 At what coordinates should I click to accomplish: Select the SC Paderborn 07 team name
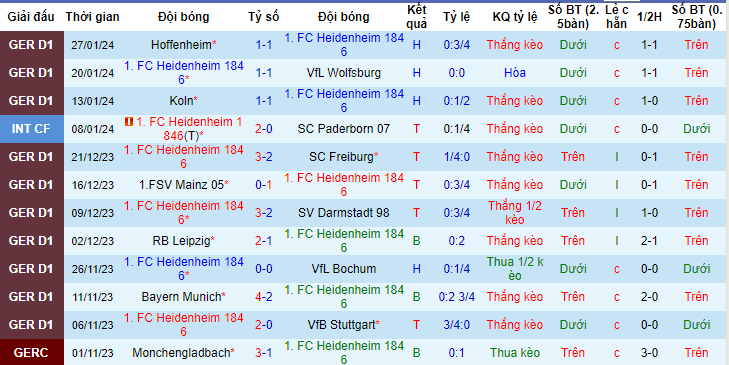344,129
